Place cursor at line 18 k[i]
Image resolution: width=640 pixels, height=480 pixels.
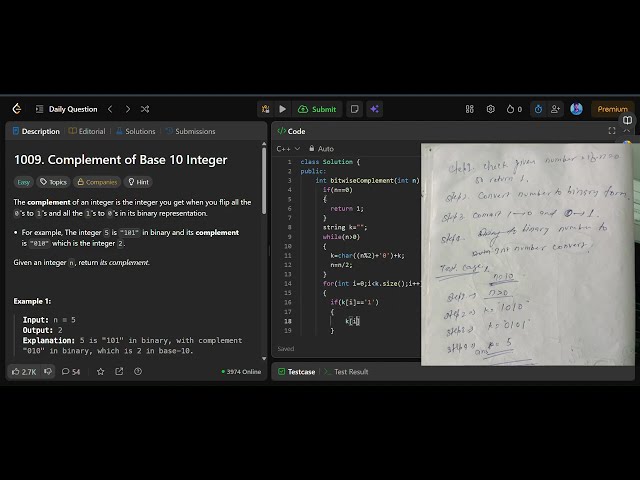click(353, 321)
